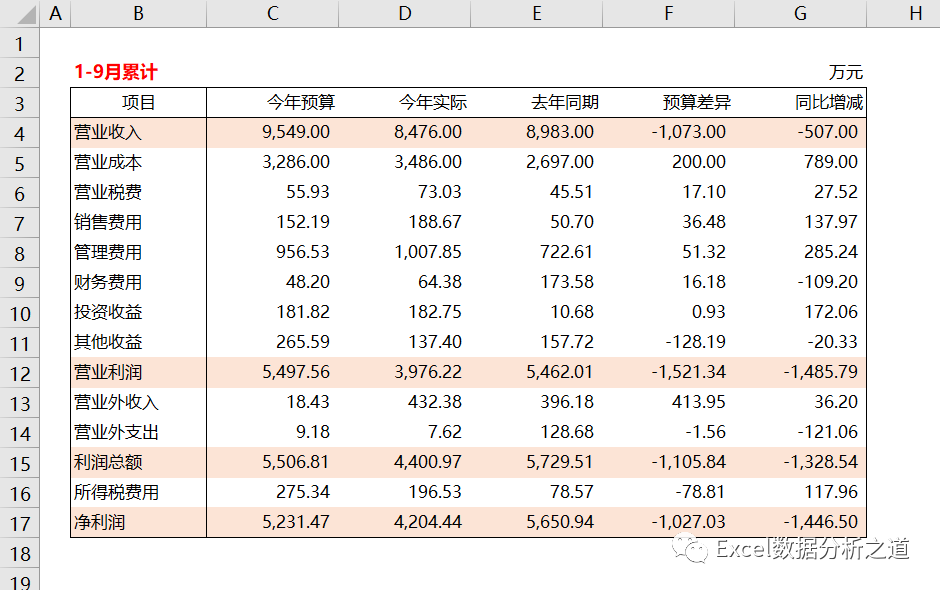
Task: Select column B header
Action: tap(138, 13)
